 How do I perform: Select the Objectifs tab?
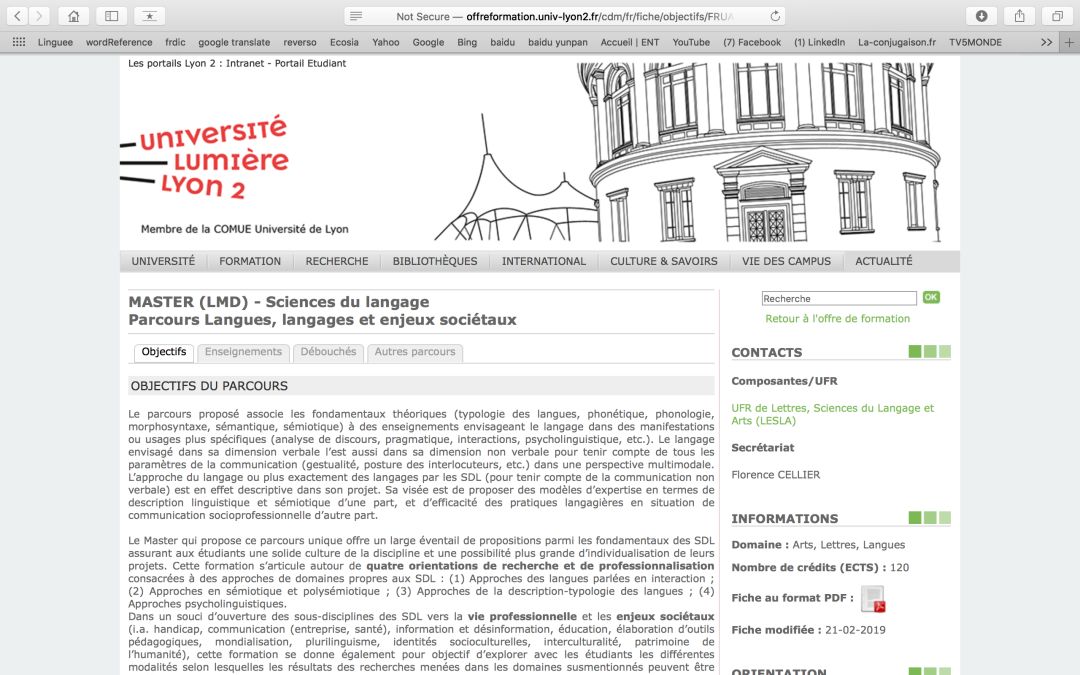pyautogui.click(x=164, y=352)
